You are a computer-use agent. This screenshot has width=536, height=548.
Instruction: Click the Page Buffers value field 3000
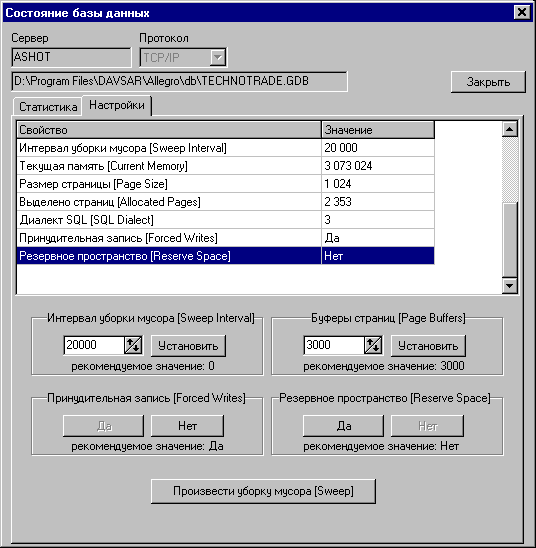(x=334, y=345)
